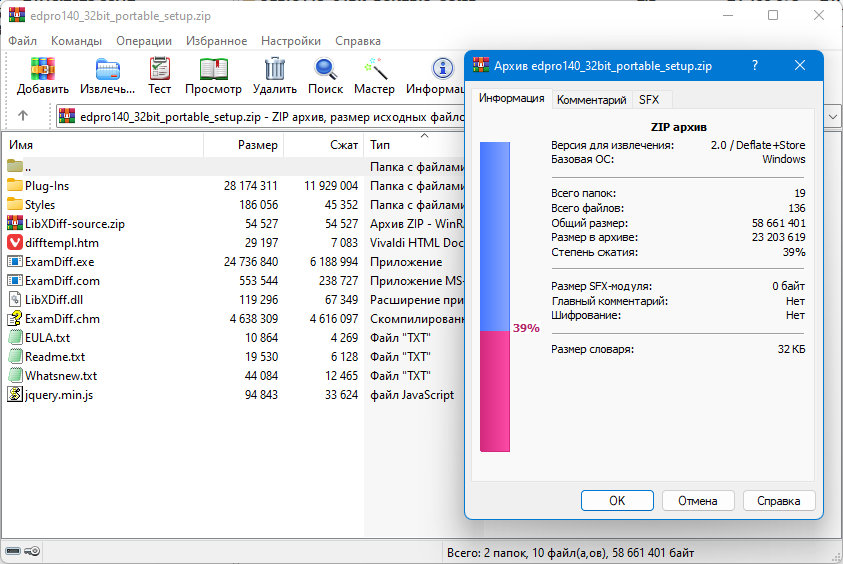
Task: Switch to the SFX tab
Action: point(649,99)
